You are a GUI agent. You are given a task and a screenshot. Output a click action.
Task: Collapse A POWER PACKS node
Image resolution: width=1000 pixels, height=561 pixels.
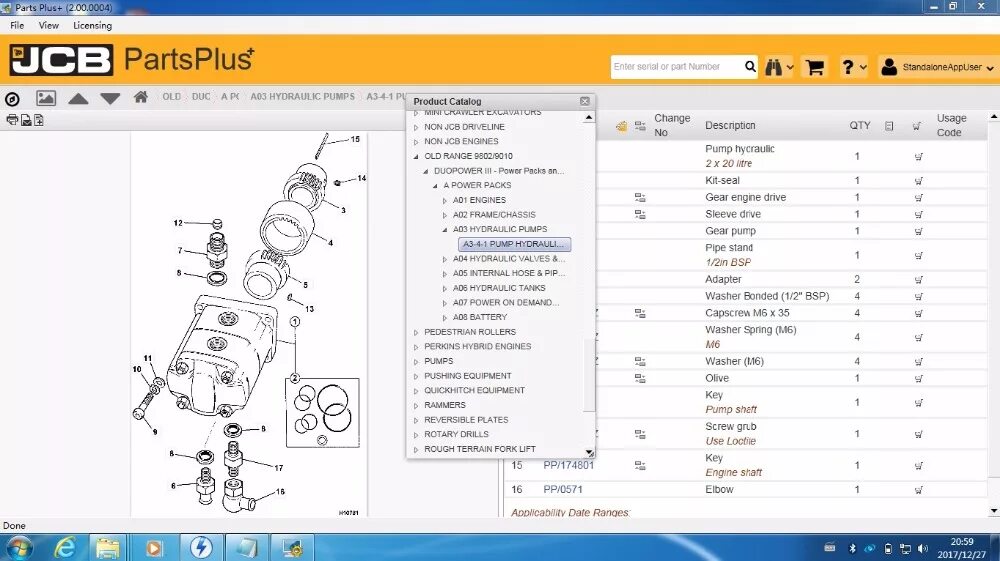(435, 186)
